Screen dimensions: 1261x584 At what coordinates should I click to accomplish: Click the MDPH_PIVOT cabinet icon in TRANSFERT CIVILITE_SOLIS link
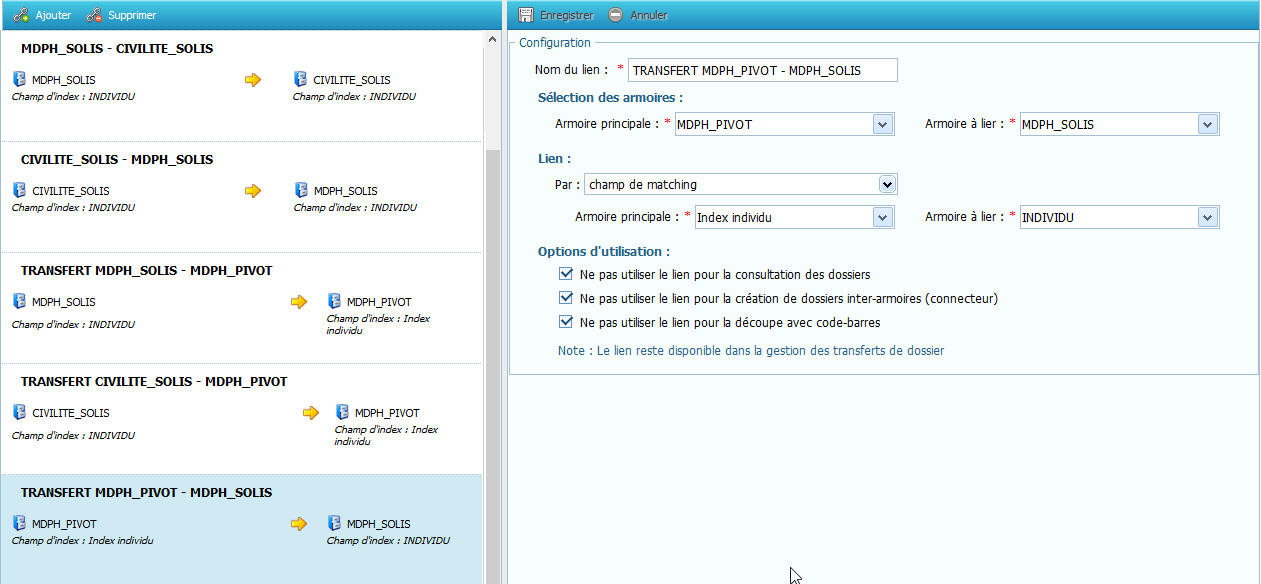coord(342,412)
